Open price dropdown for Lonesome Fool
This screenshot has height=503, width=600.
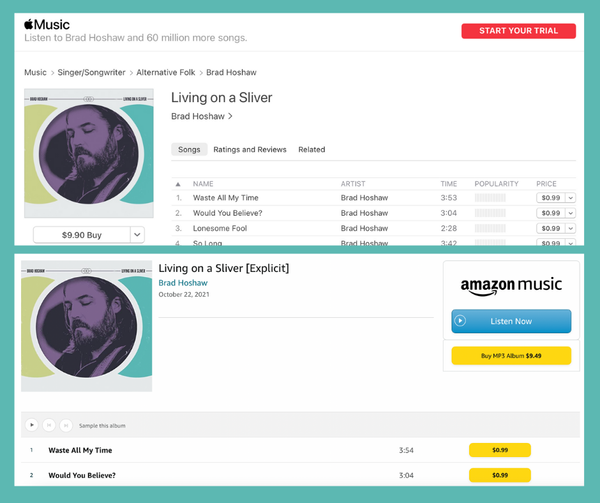click(x=571, y=228)
